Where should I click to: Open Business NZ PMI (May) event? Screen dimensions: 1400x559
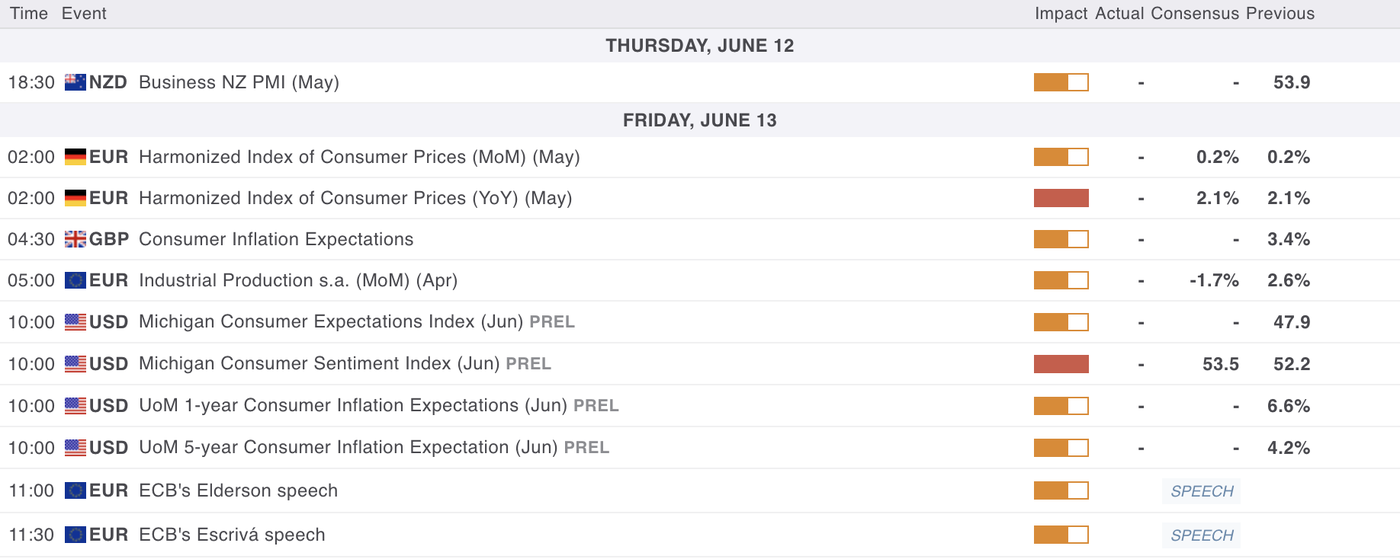(239, 82)
